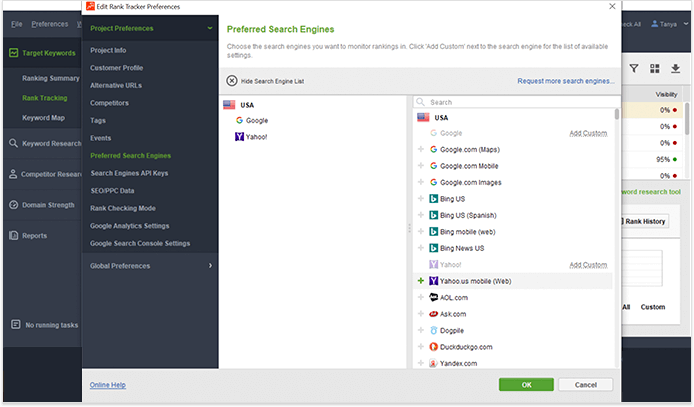The width and height of the screenshot is (694, 407).
Task: Click the X icon to hide search engine list
Action: click(232, 81)
